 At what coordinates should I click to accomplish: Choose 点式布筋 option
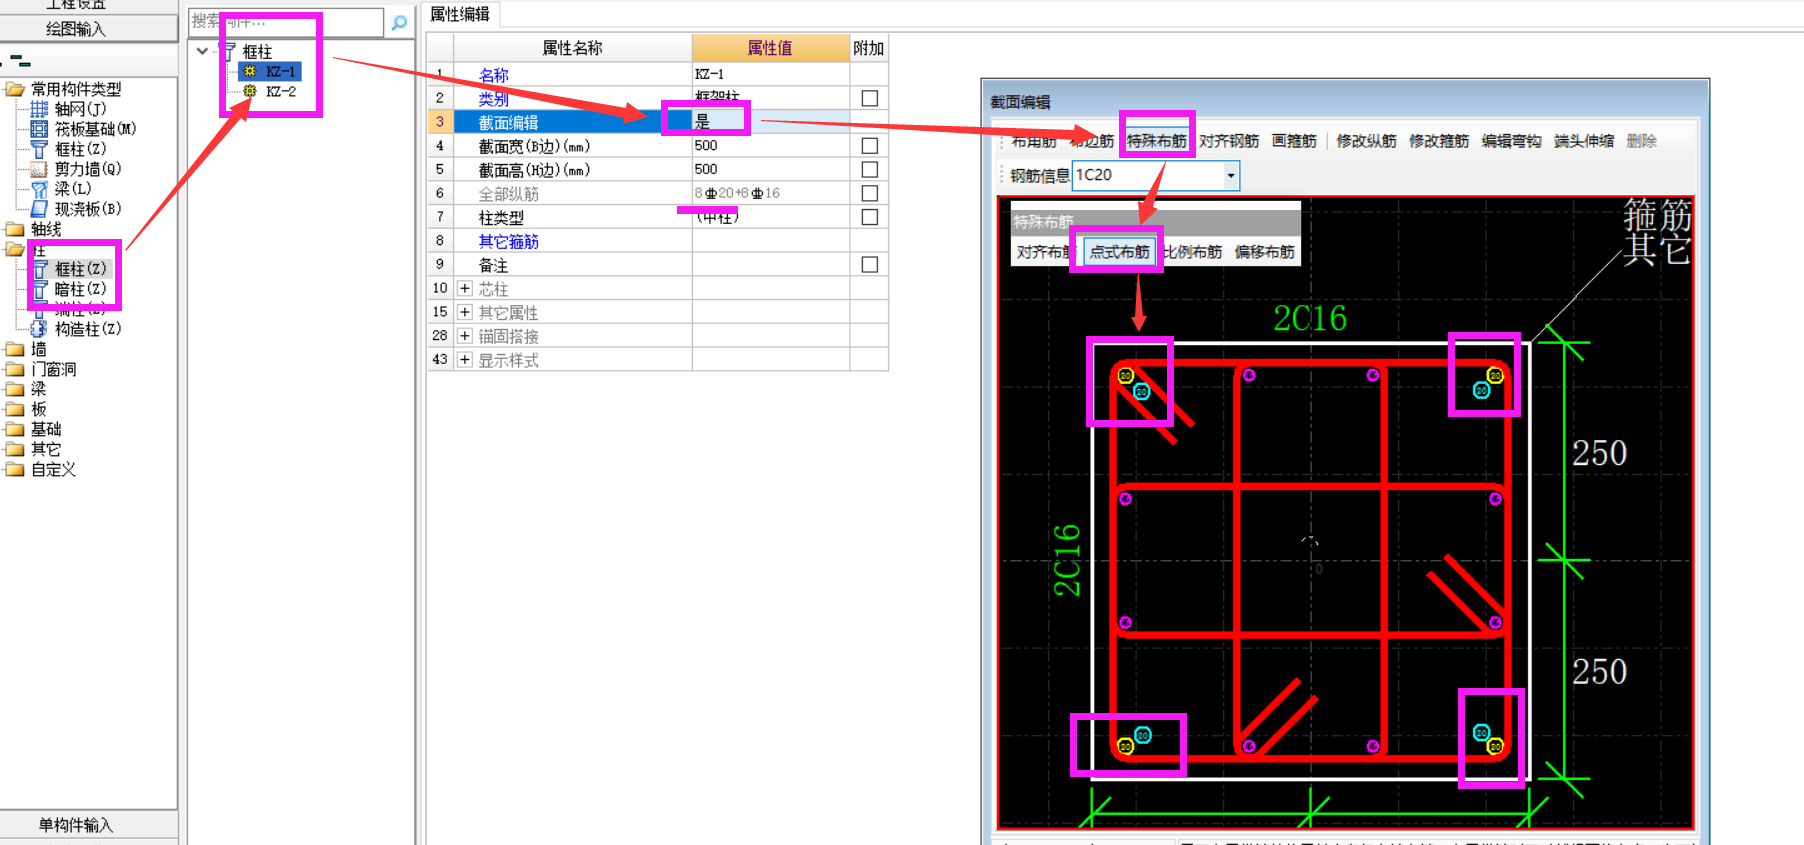1119,252
